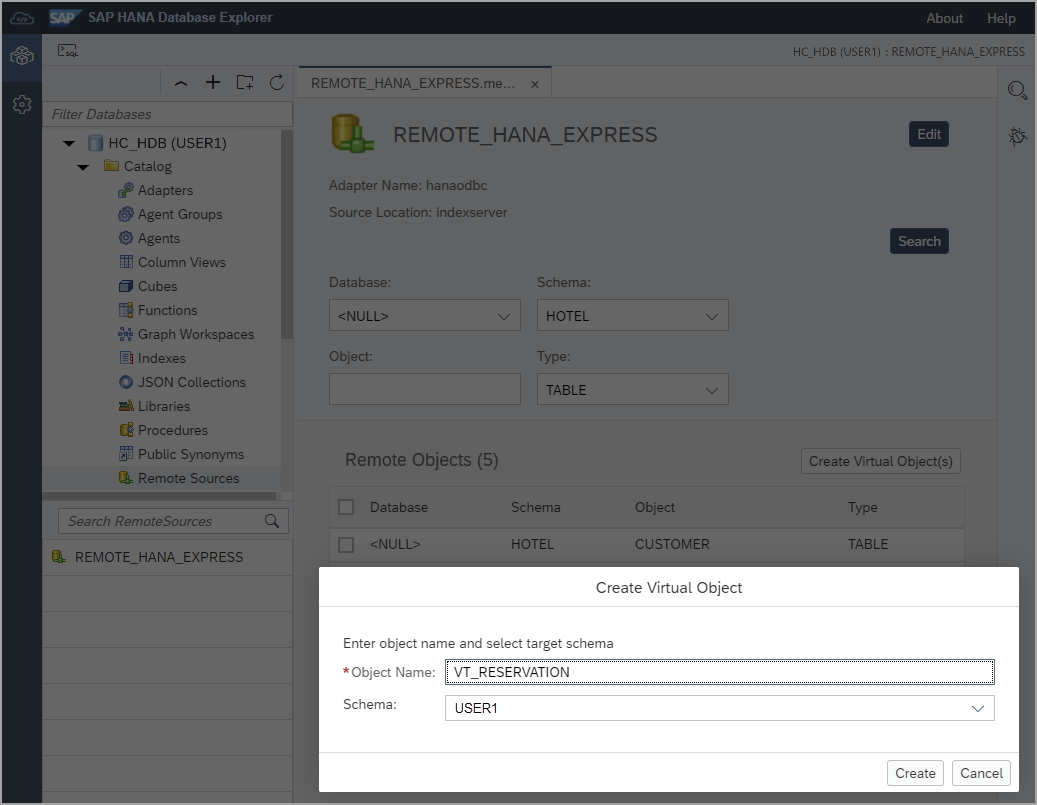Refresh the database tree

277,82
